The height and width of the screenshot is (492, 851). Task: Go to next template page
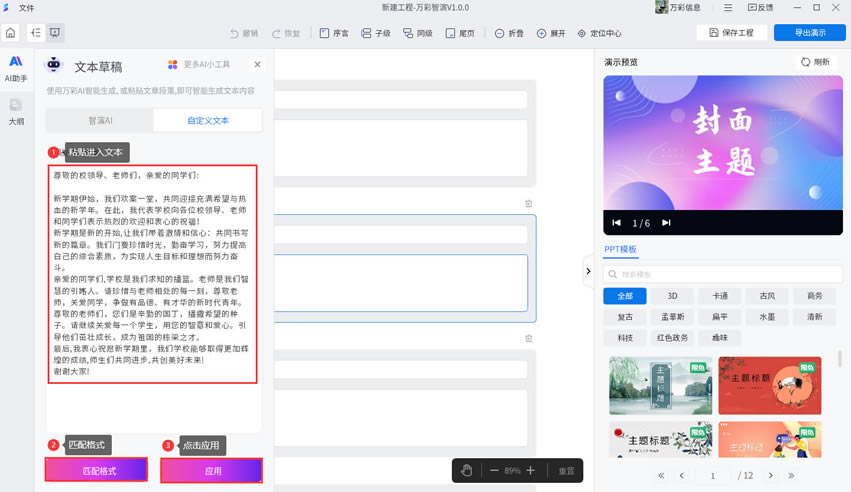771,476
